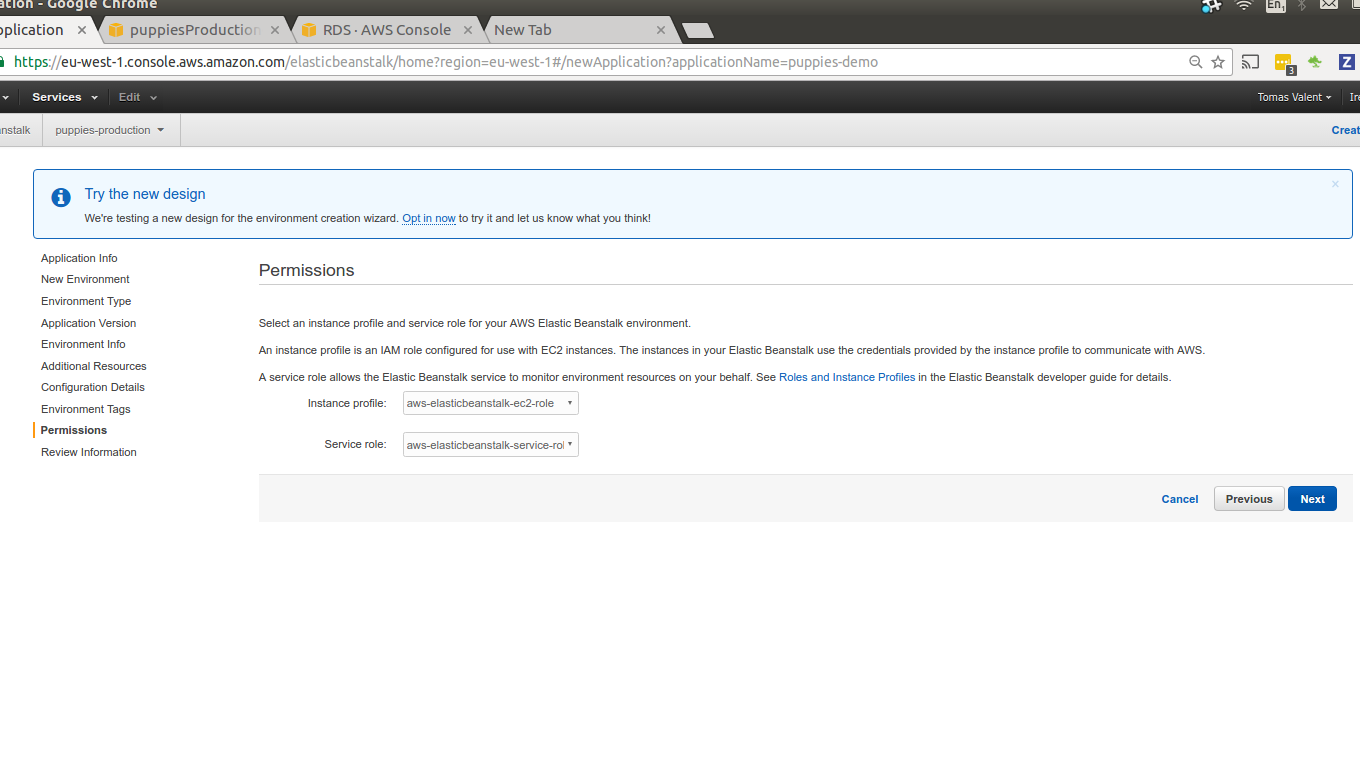Open the Service role dropdown
The height and width of the screenshot is (765, 1360).
[490, 445]
